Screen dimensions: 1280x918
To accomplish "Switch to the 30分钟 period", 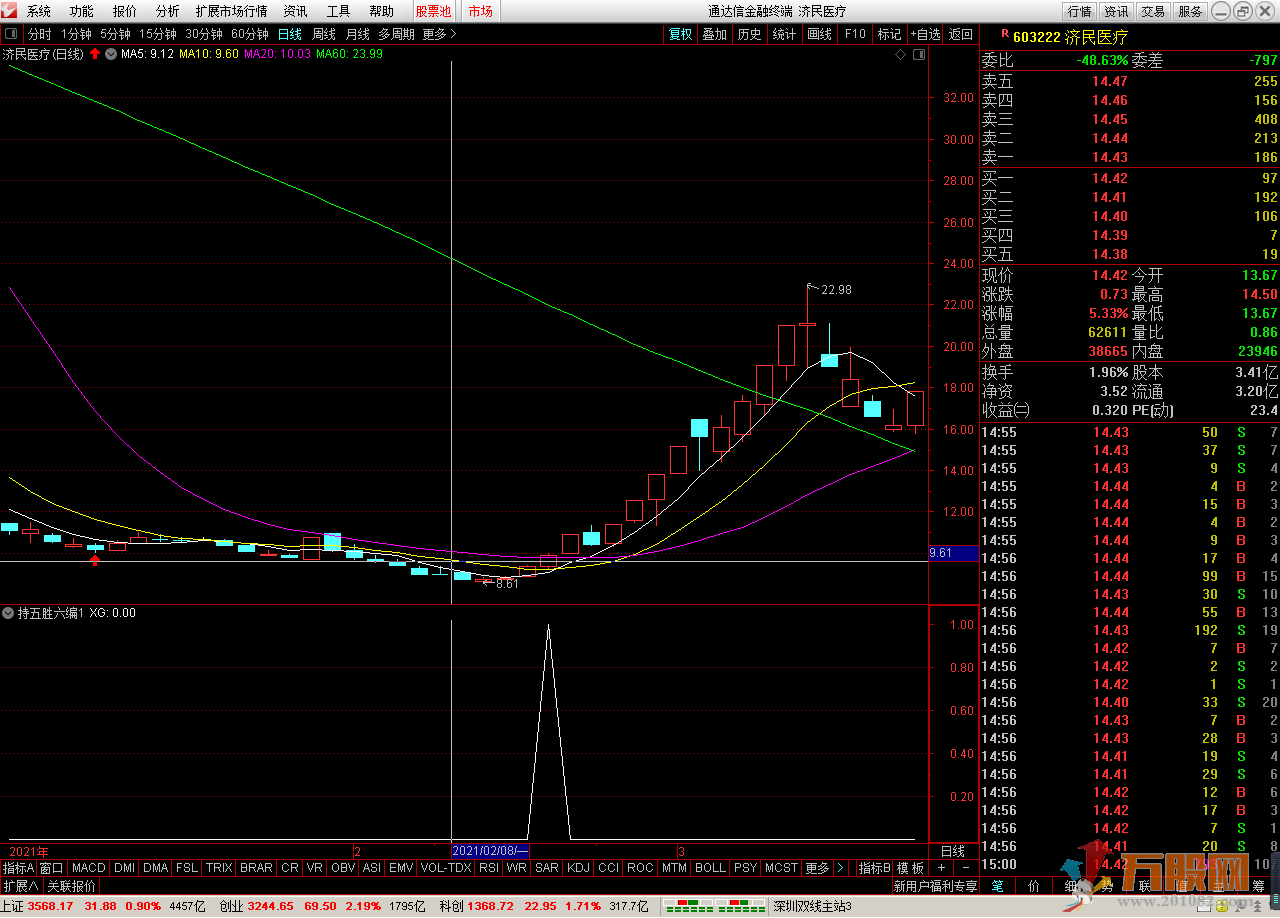I will pos(204,34).
